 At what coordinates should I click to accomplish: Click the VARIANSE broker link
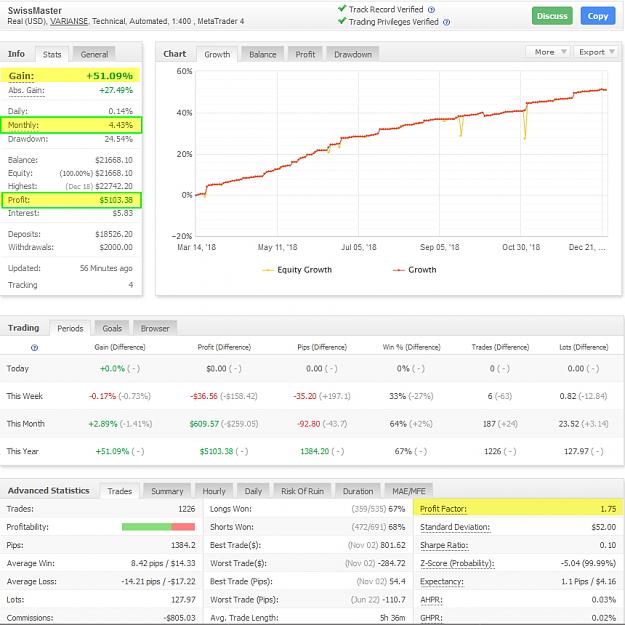tap(69, 21)
